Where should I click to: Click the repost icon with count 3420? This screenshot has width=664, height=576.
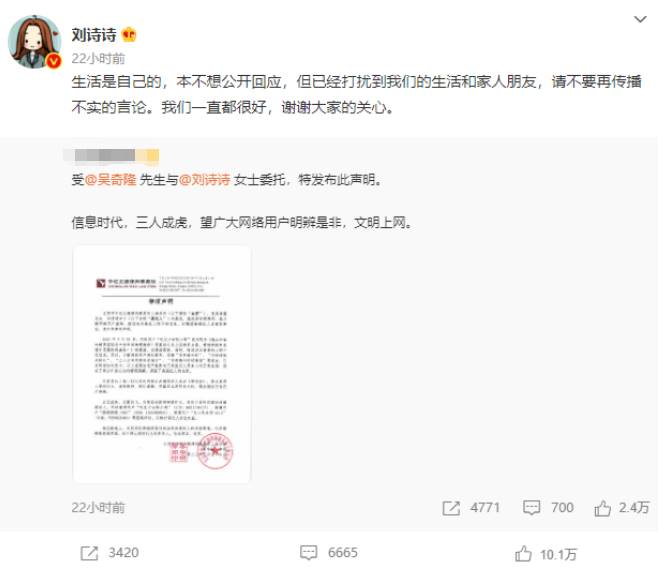point(89,553)
